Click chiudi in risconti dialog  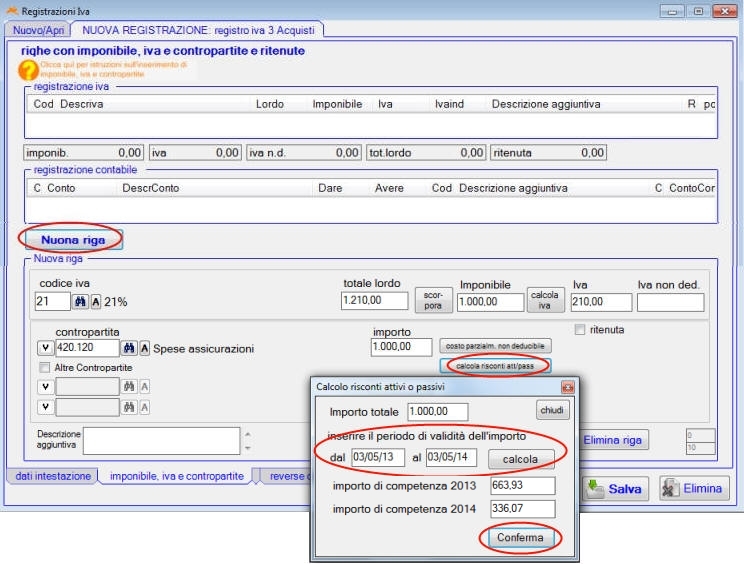click(x=552, y=410)
